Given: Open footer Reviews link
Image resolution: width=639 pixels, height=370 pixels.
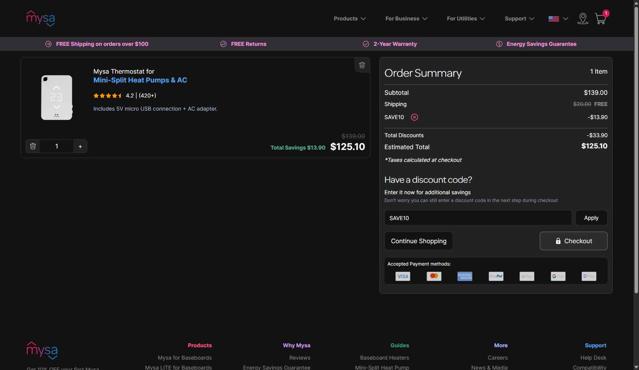Looking at the screenshot, I should click(300, 358).
